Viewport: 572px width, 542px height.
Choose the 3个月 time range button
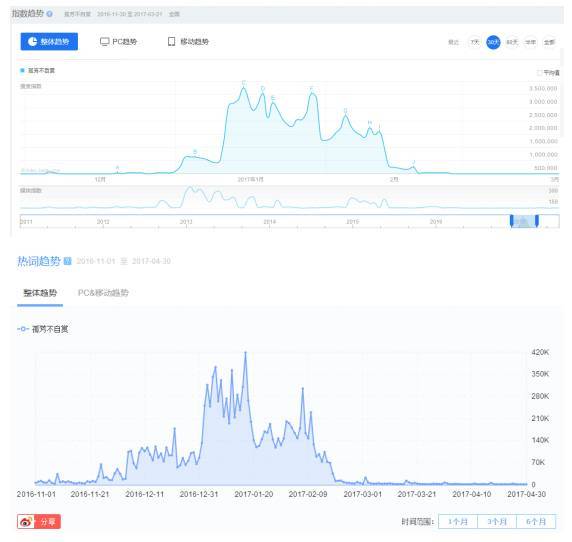click(x=497, y=522)
